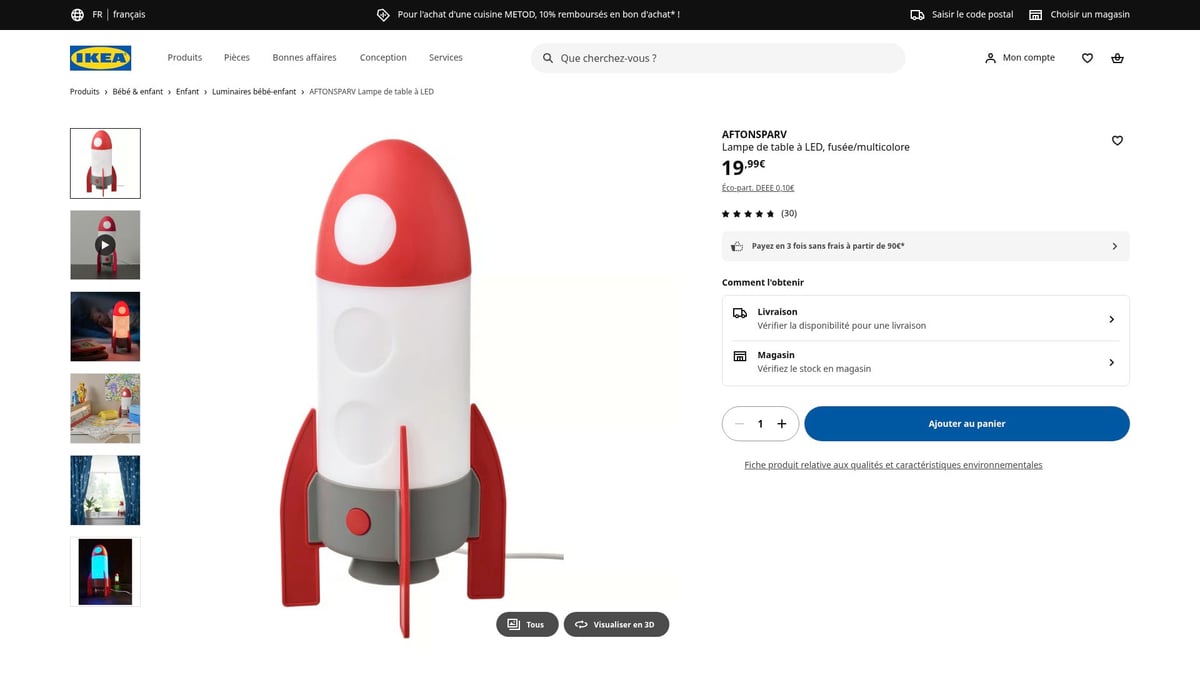
Task: Open the Produits menu
Action: pos(184,57)
